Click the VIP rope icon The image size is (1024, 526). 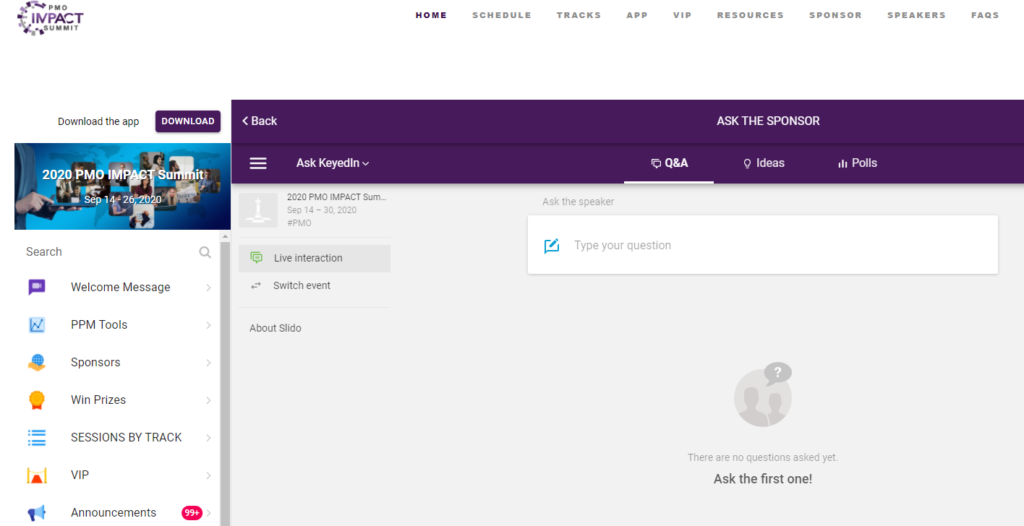pos(37,475)
